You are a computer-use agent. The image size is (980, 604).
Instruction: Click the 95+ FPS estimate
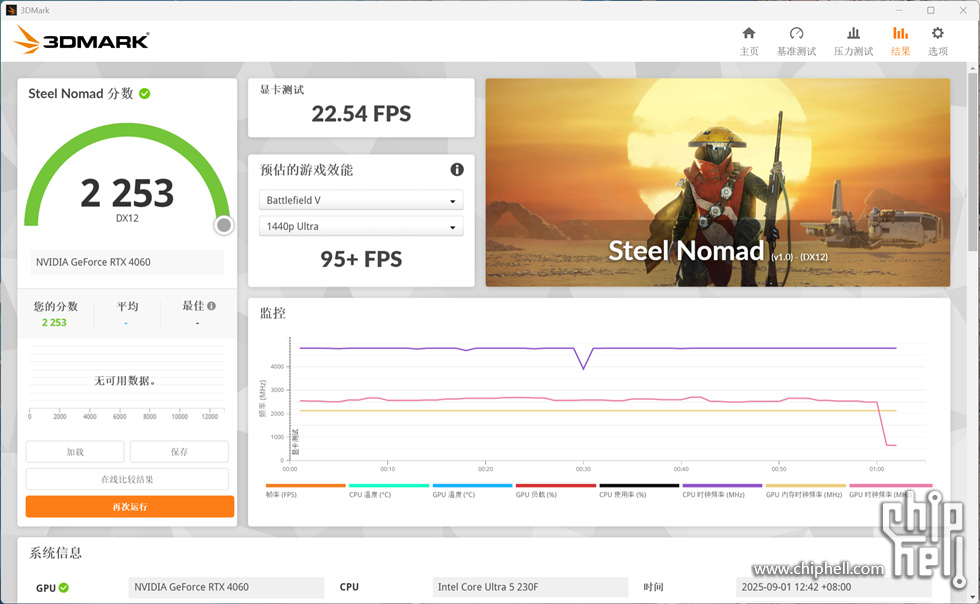point(361,259)
